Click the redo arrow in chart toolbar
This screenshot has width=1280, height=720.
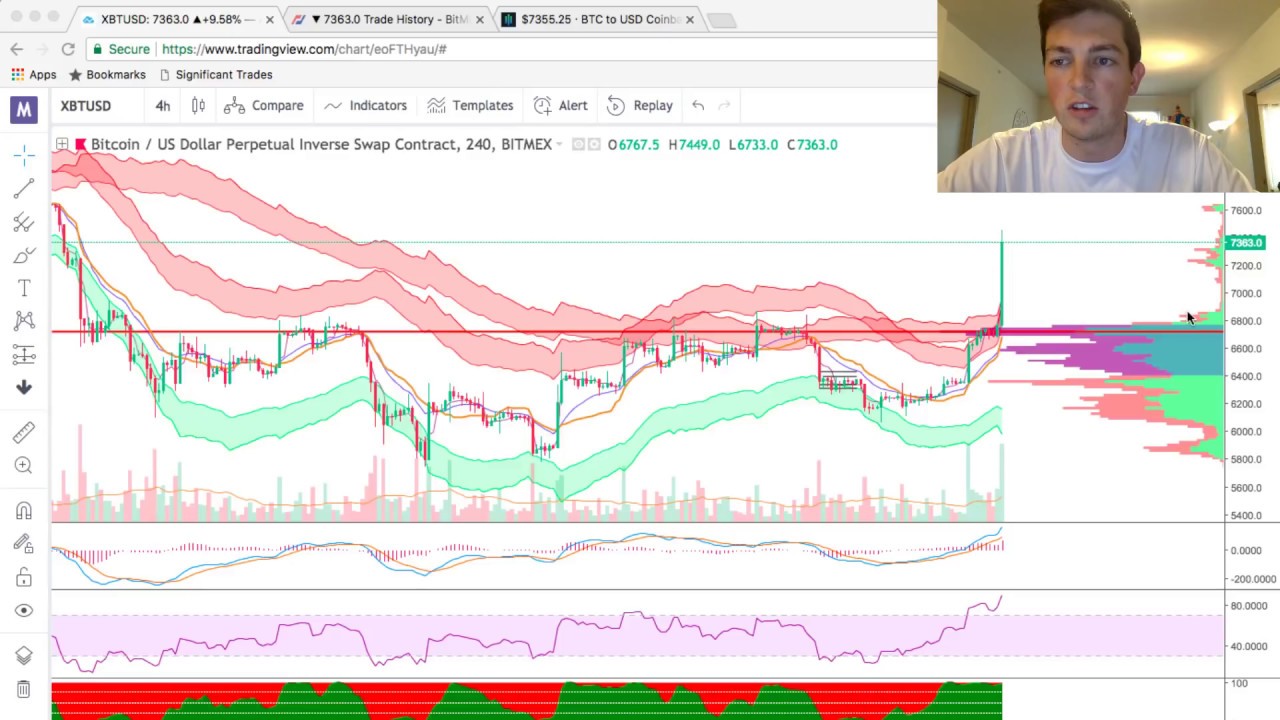725,105
